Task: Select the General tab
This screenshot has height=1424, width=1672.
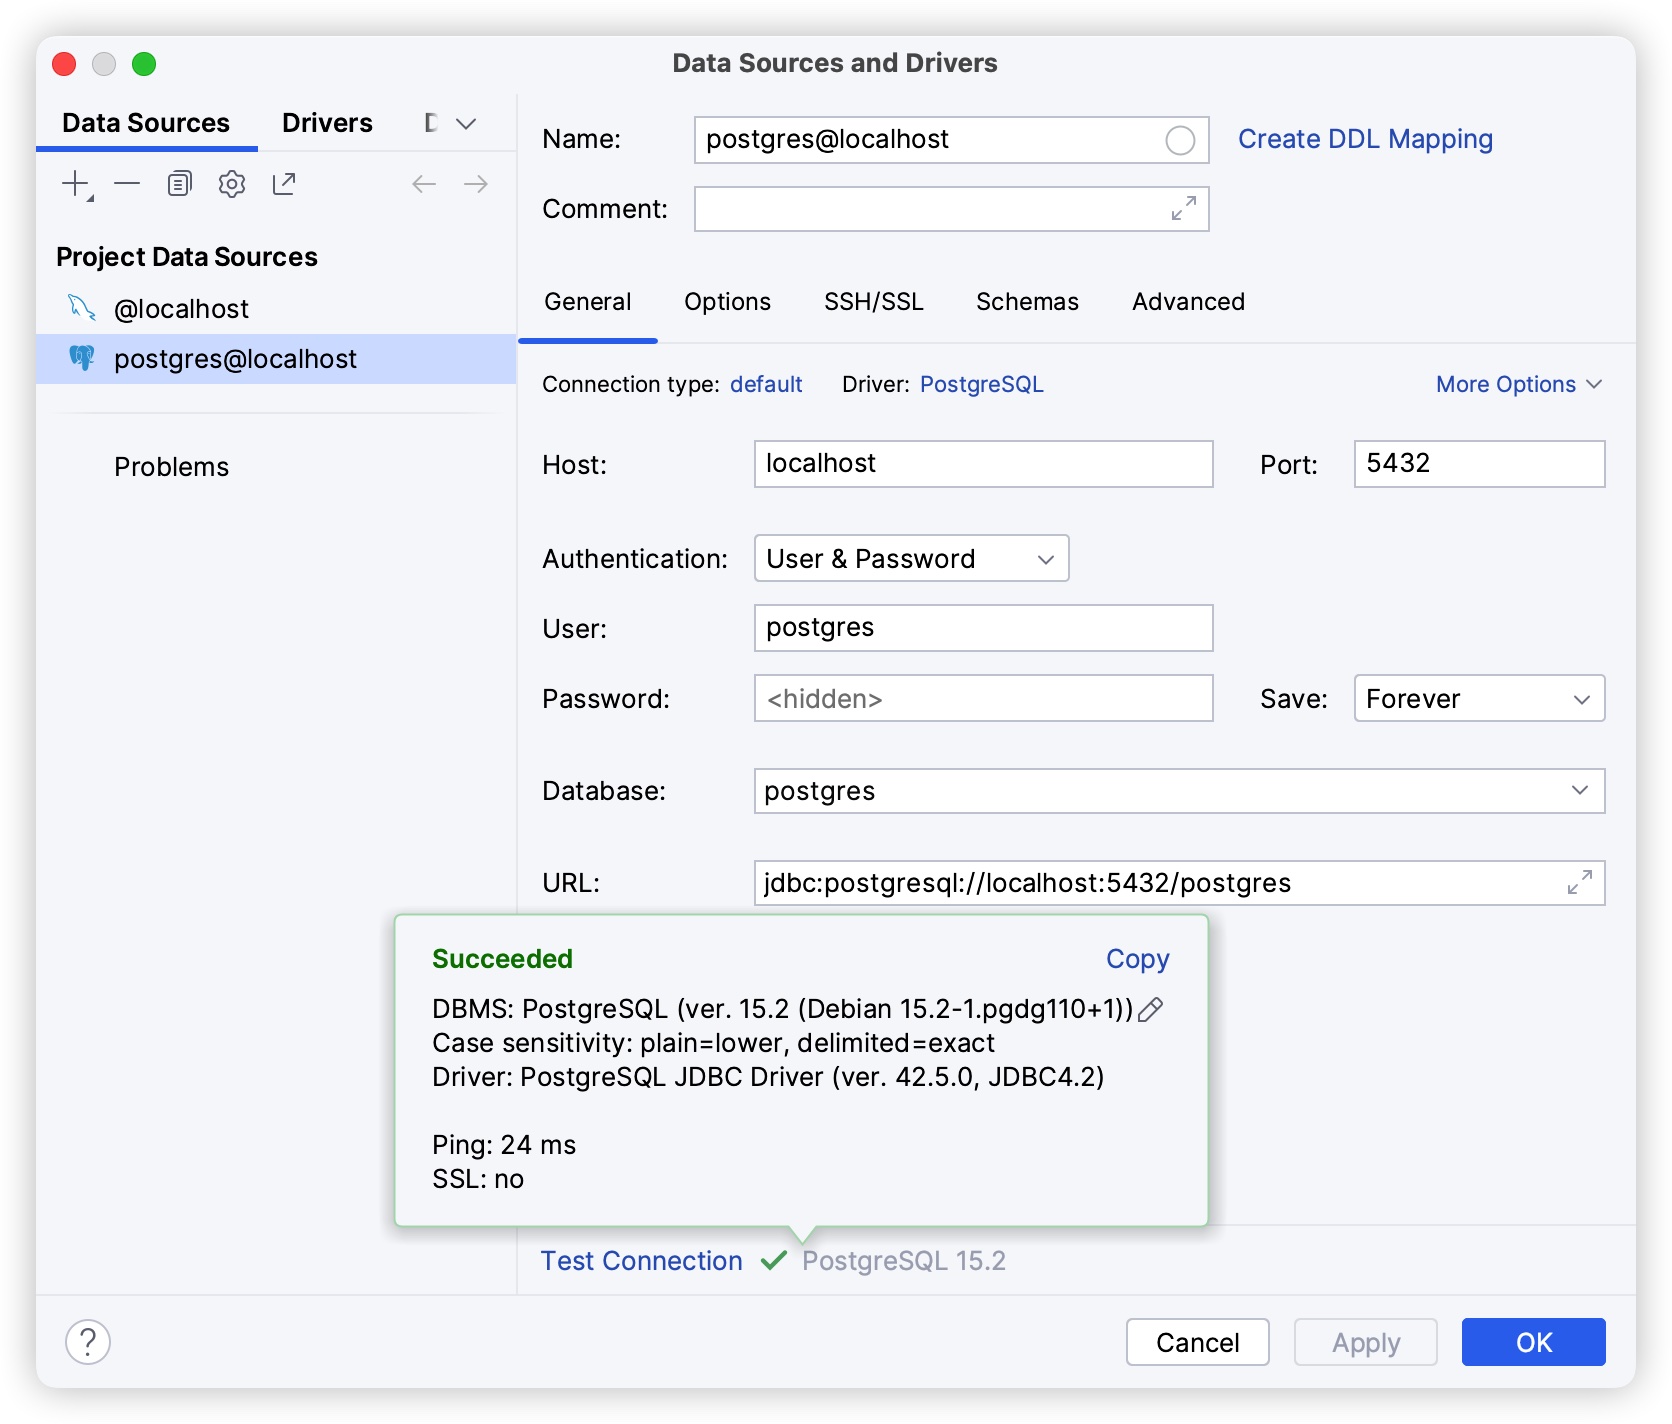Action: 587,302
